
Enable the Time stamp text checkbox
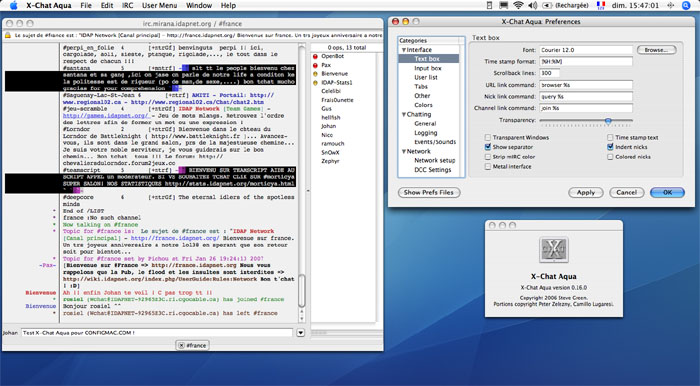click(x=610, y=137)
